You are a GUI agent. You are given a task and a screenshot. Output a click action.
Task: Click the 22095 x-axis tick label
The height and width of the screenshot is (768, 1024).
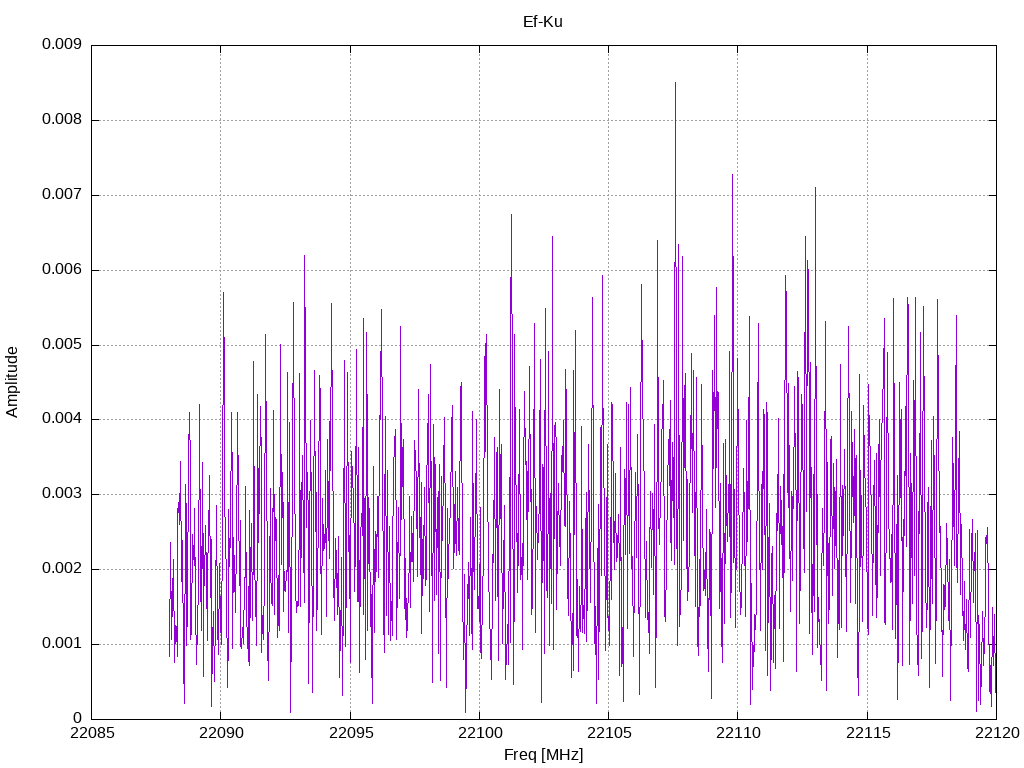[x=351, y=733]
